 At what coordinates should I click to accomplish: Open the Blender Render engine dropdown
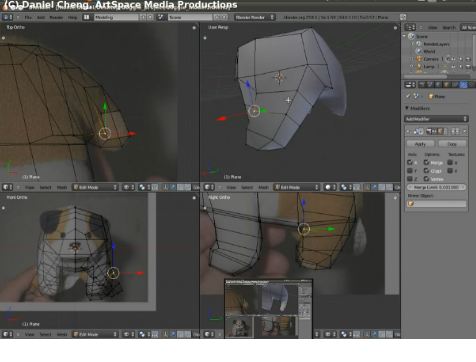[x=254, y=17]
